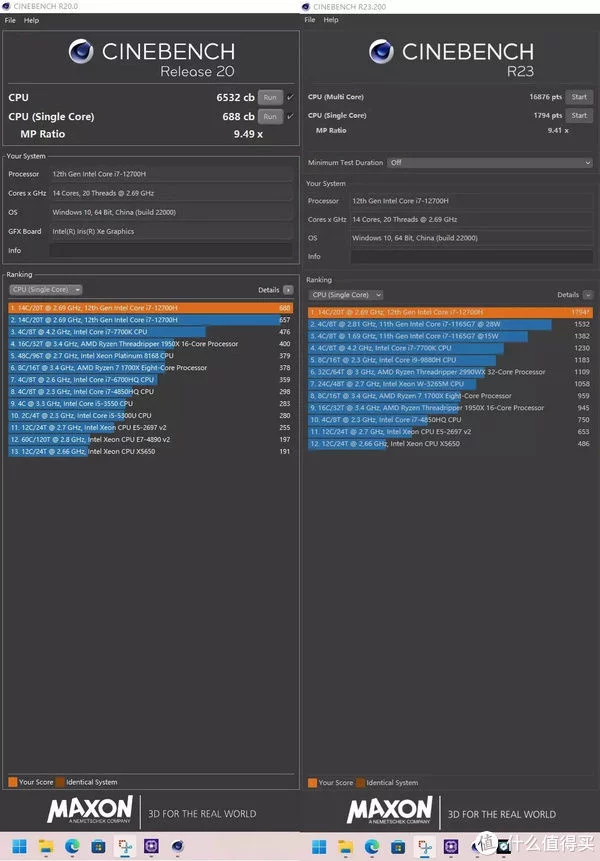Click brown Identical System swatch in R23
Viewport: 600px width, 861px height.
point(360,782)
